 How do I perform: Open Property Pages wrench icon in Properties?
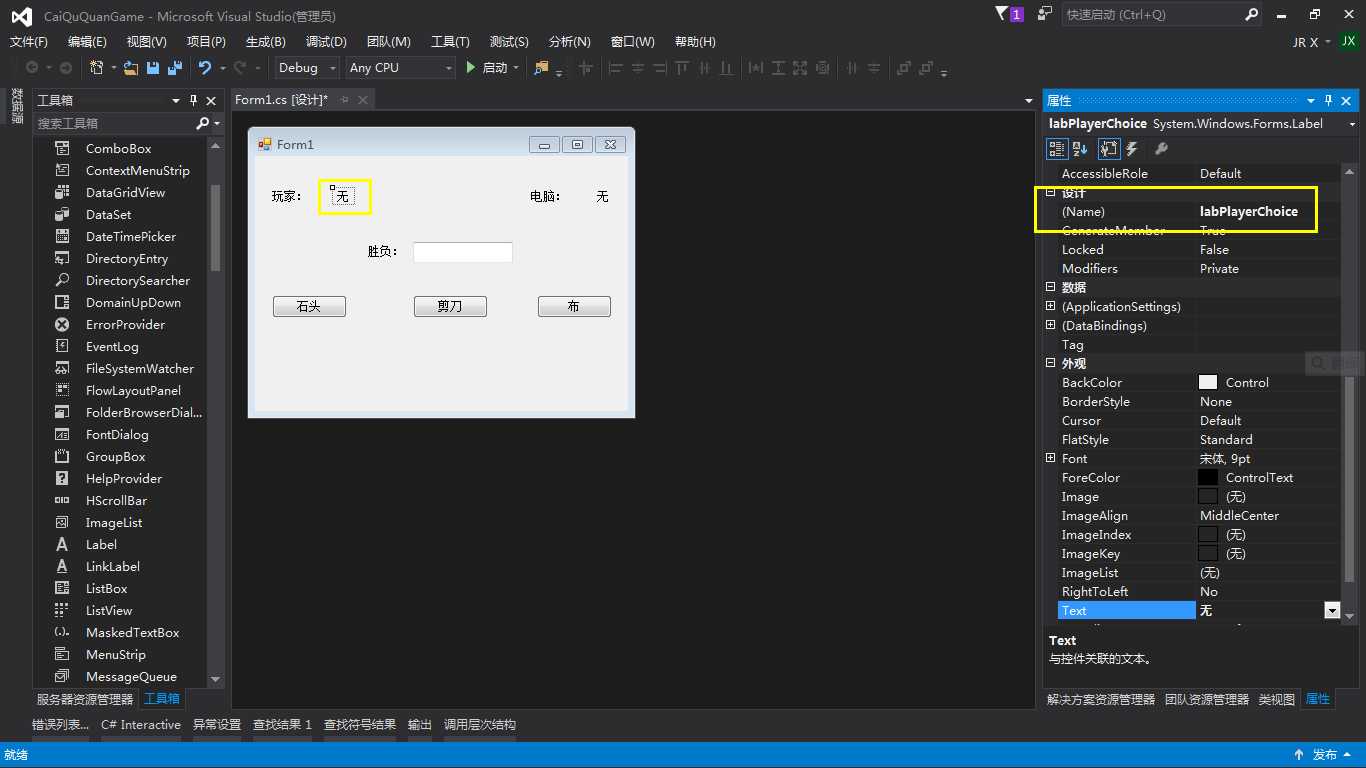coord(1161,149)
